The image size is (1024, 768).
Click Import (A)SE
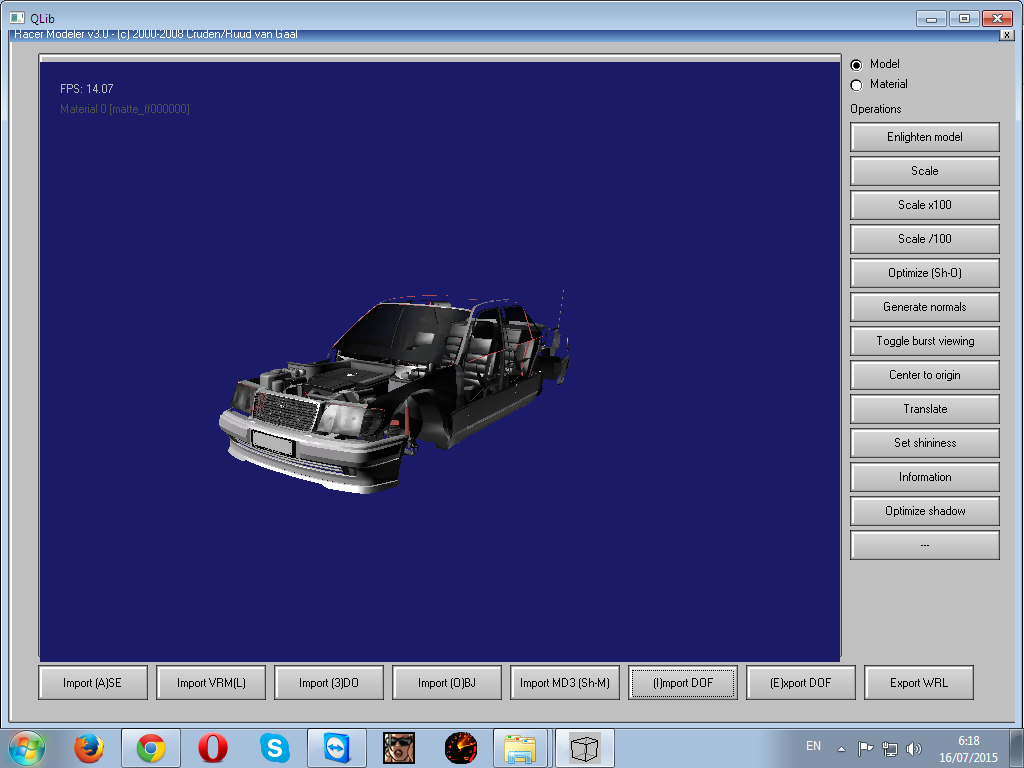click(x=93, y=682)
